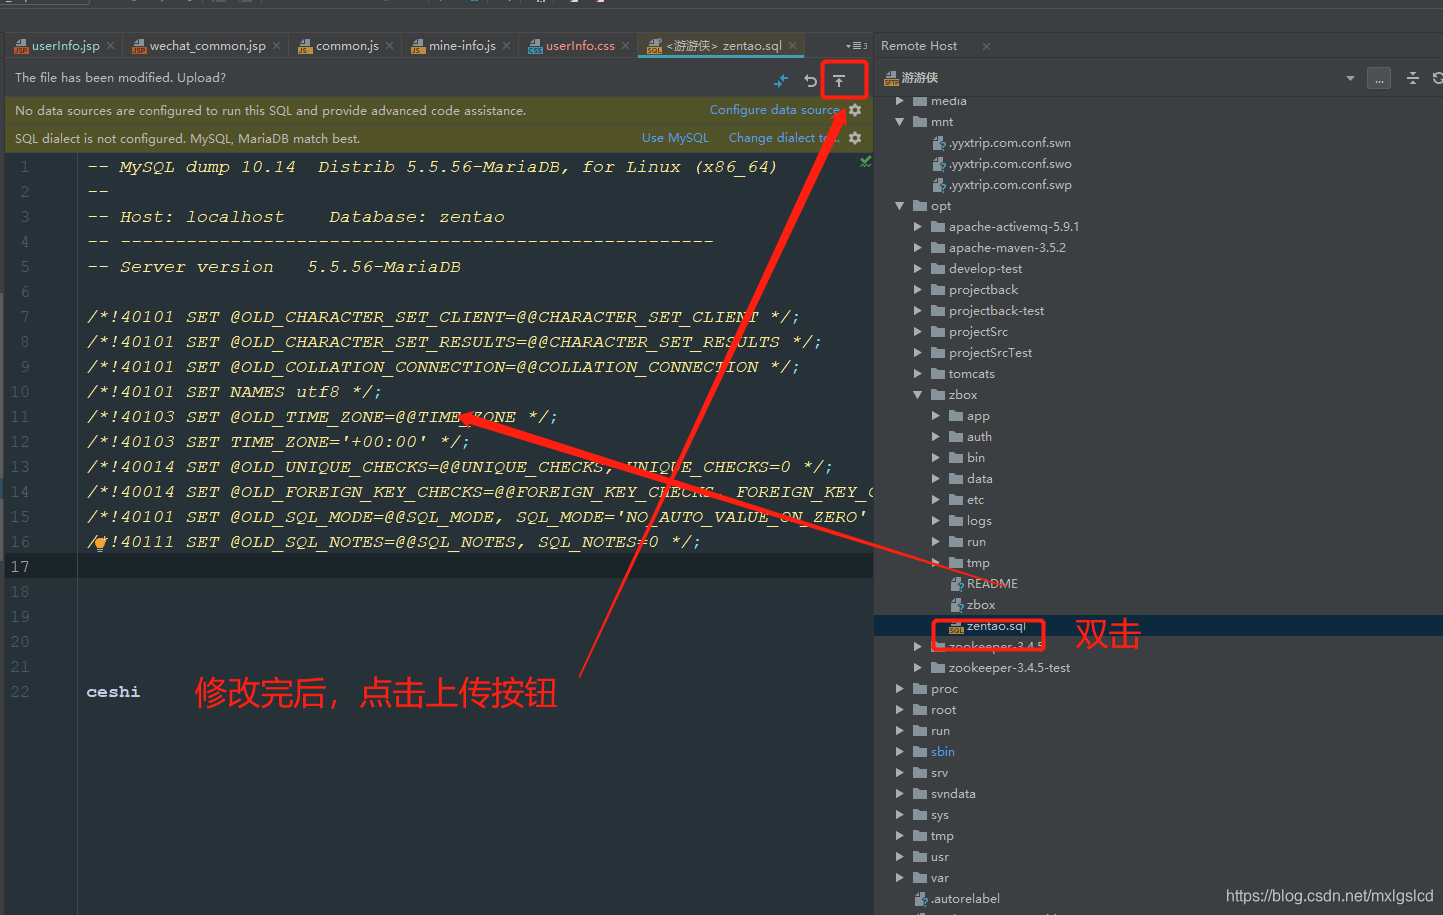The height and width of the screenshot is (915, 1443).
Task: Click the refresh icon in Remote Host
Action: 1437,78
